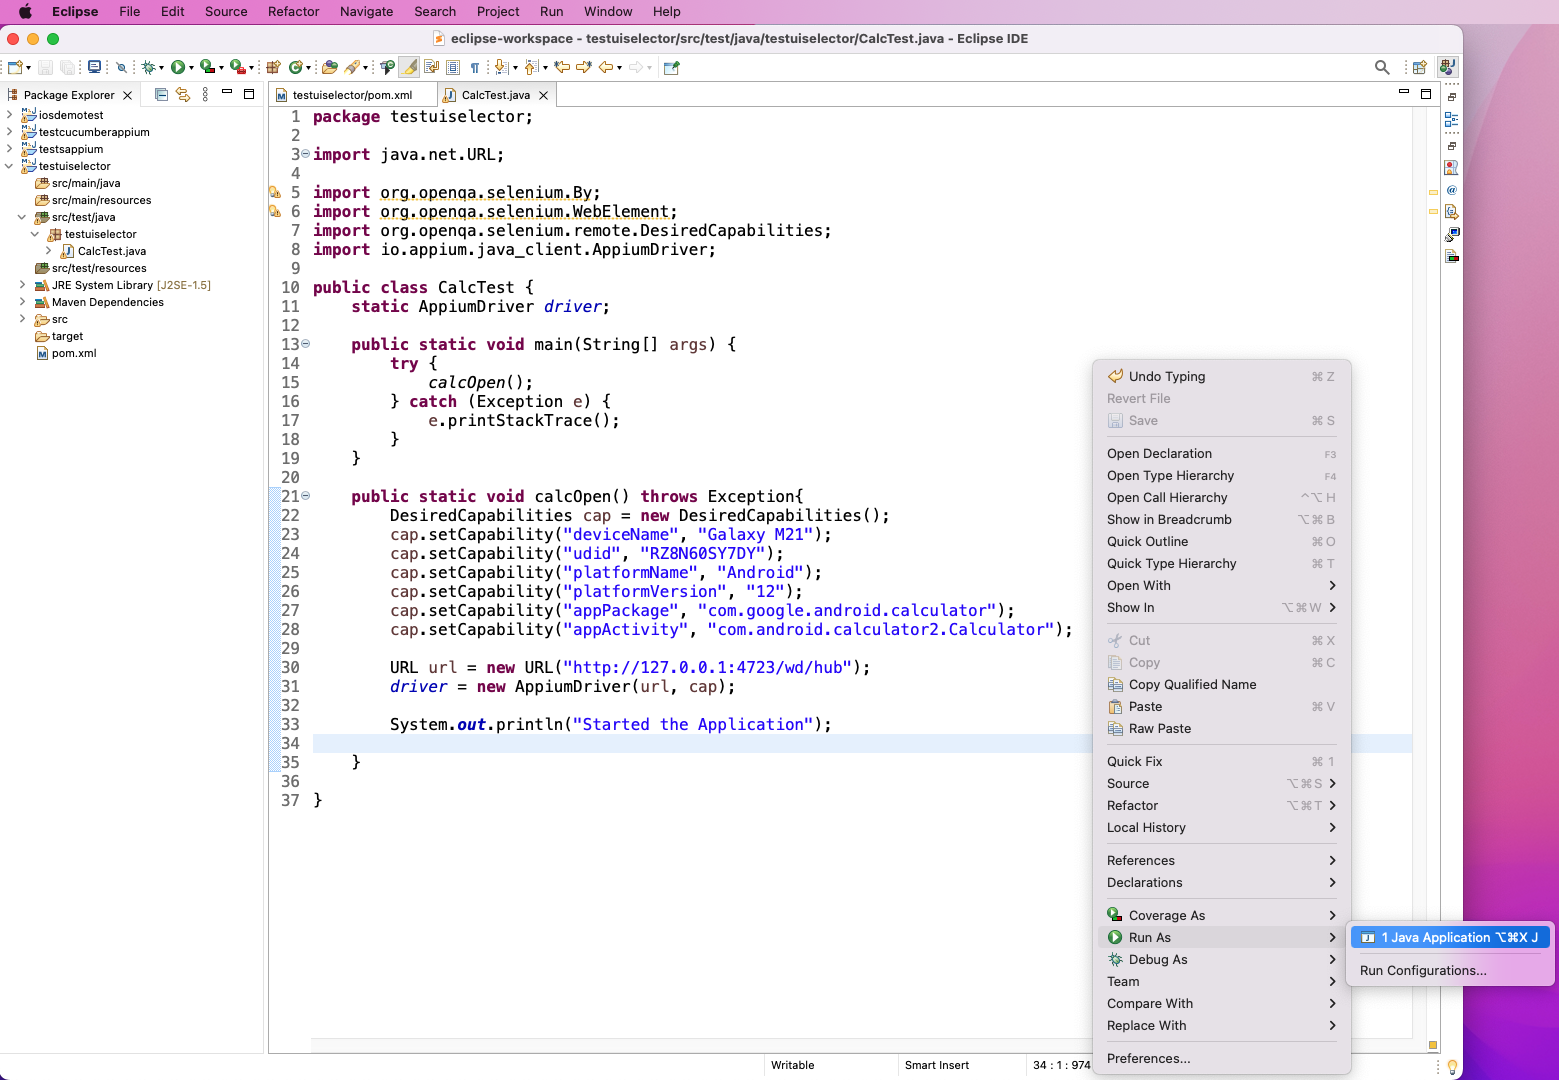
Task: Select the Debug tool in the toolbar
Action: pos(149,67)
